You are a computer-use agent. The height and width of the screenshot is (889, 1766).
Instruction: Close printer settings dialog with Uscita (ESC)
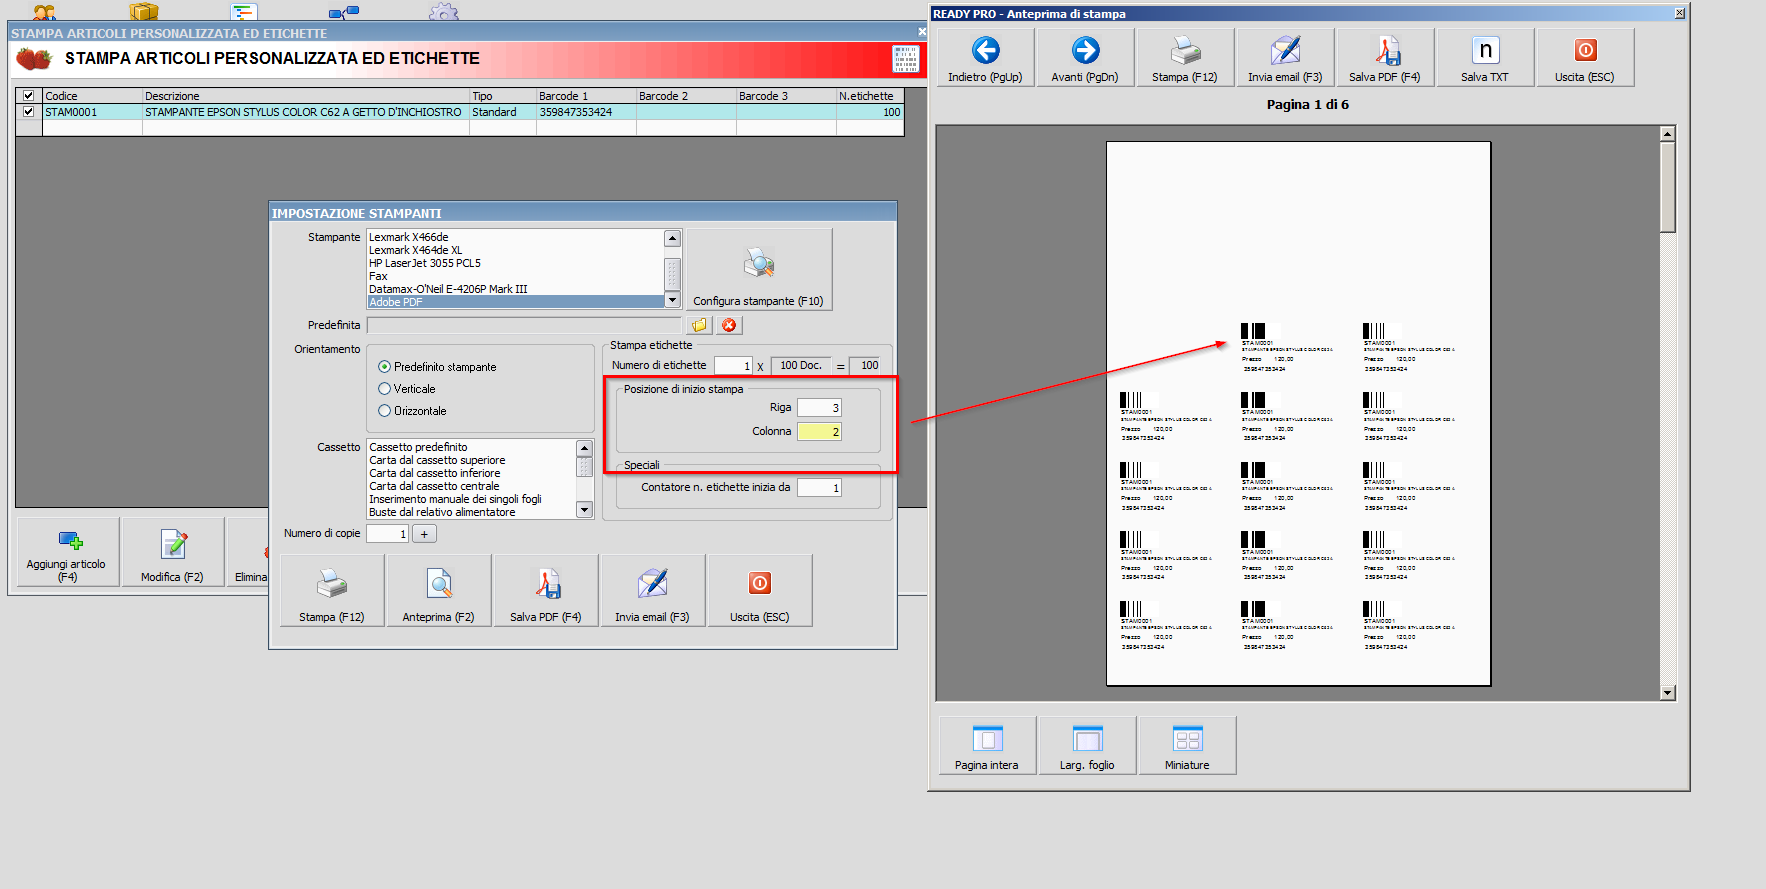760,591
